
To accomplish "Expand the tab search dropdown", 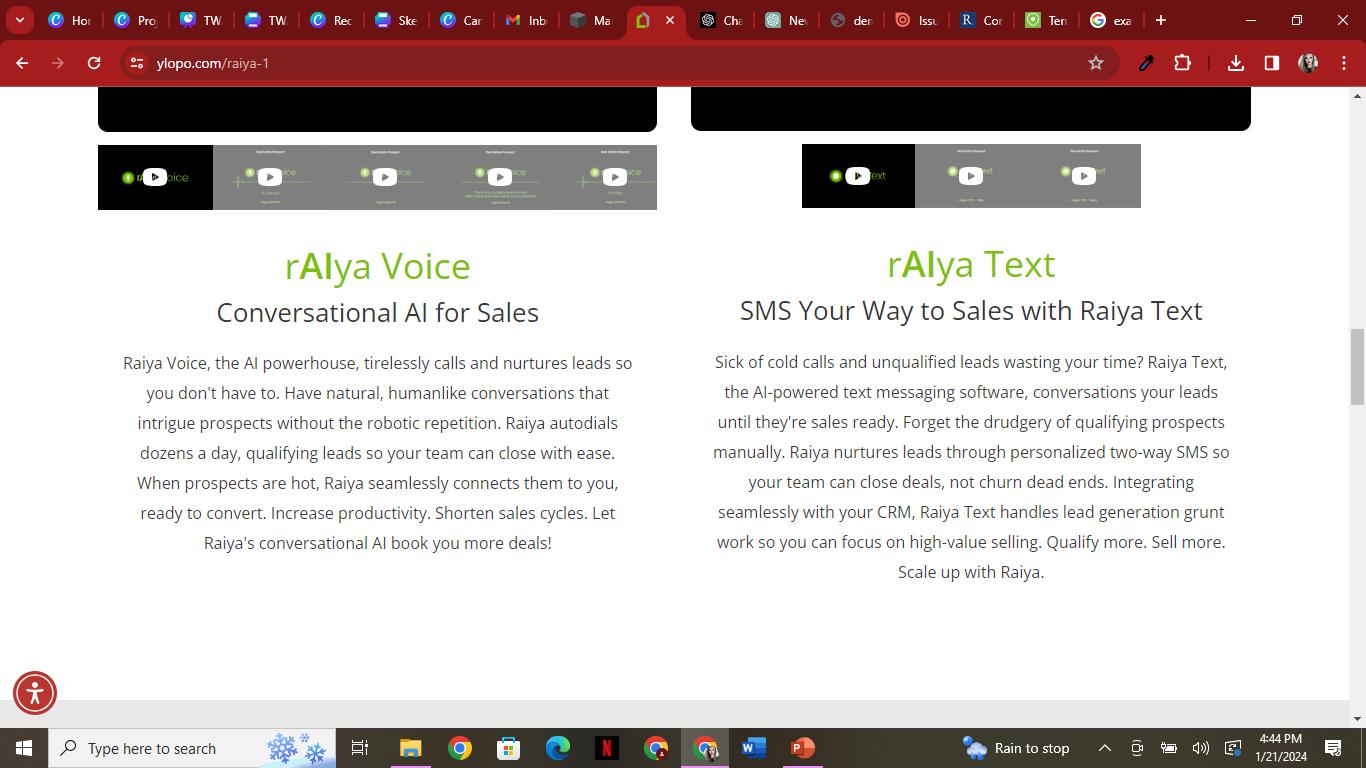I will [19, 20].
